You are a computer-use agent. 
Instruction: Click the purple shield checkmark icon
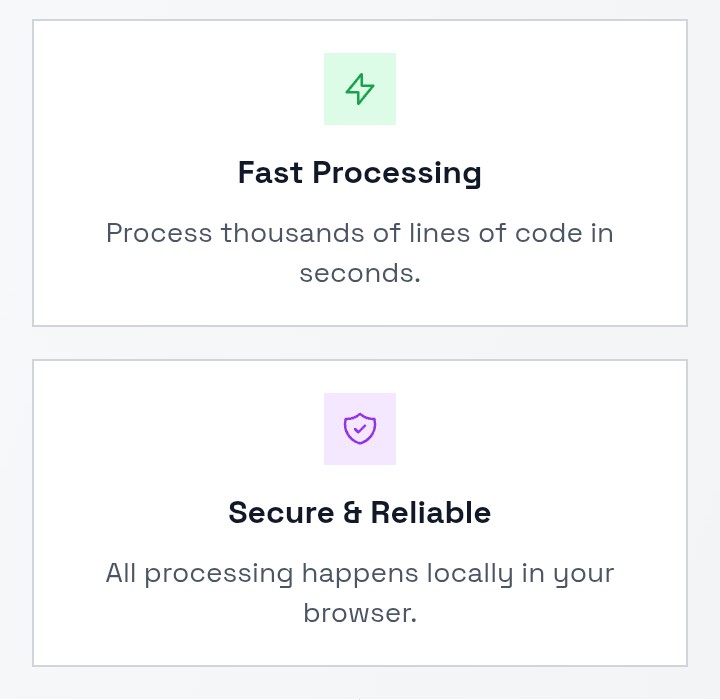click(x=360, y=429)
